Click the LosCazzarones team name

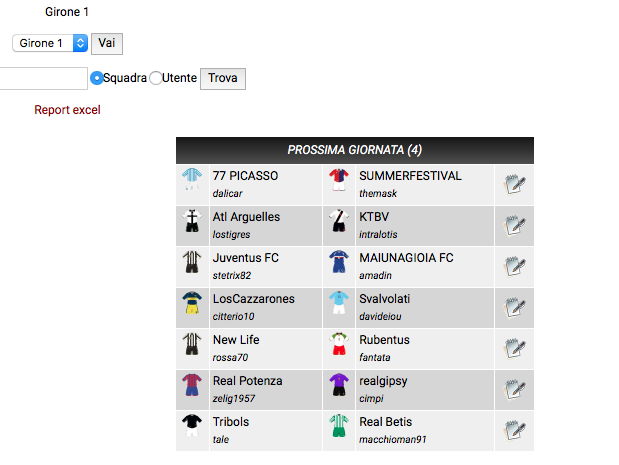point(253,299)
